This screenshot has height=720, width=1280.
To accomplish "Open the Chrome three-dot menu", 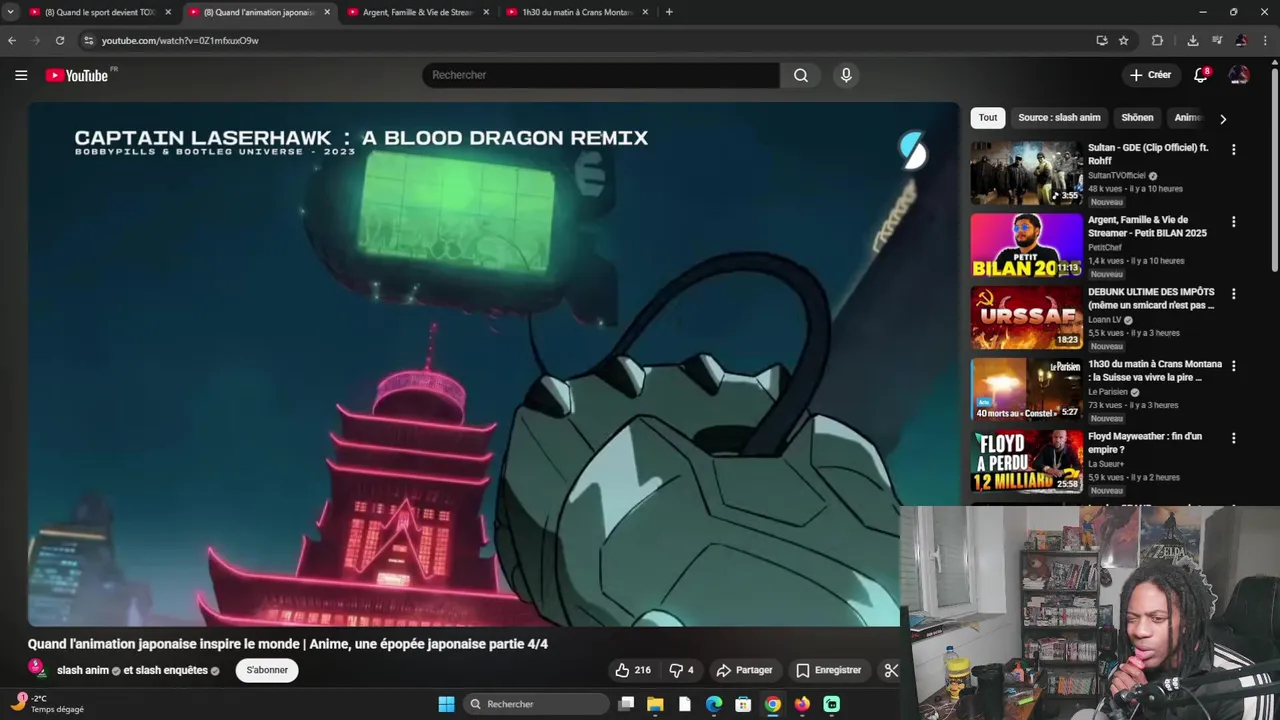I will [1266, 40].
